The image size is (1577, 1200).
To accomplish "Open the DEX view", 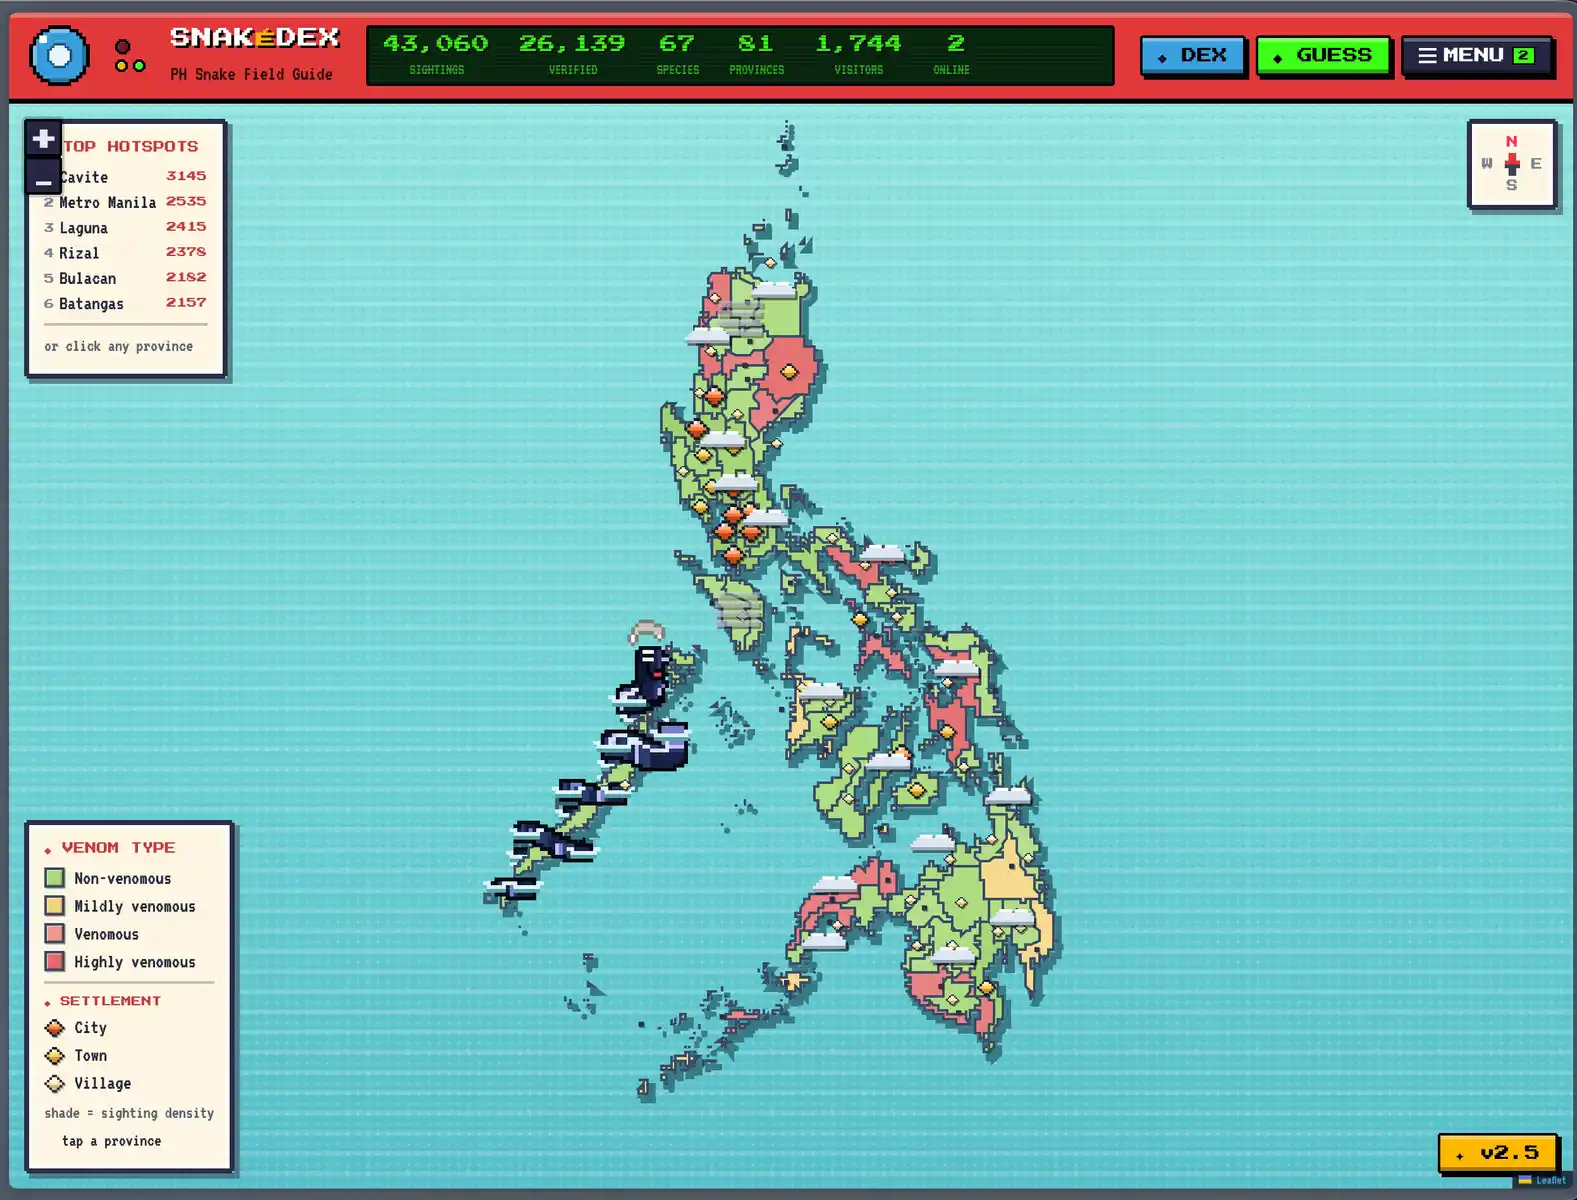I will (x=1193, y=56).
